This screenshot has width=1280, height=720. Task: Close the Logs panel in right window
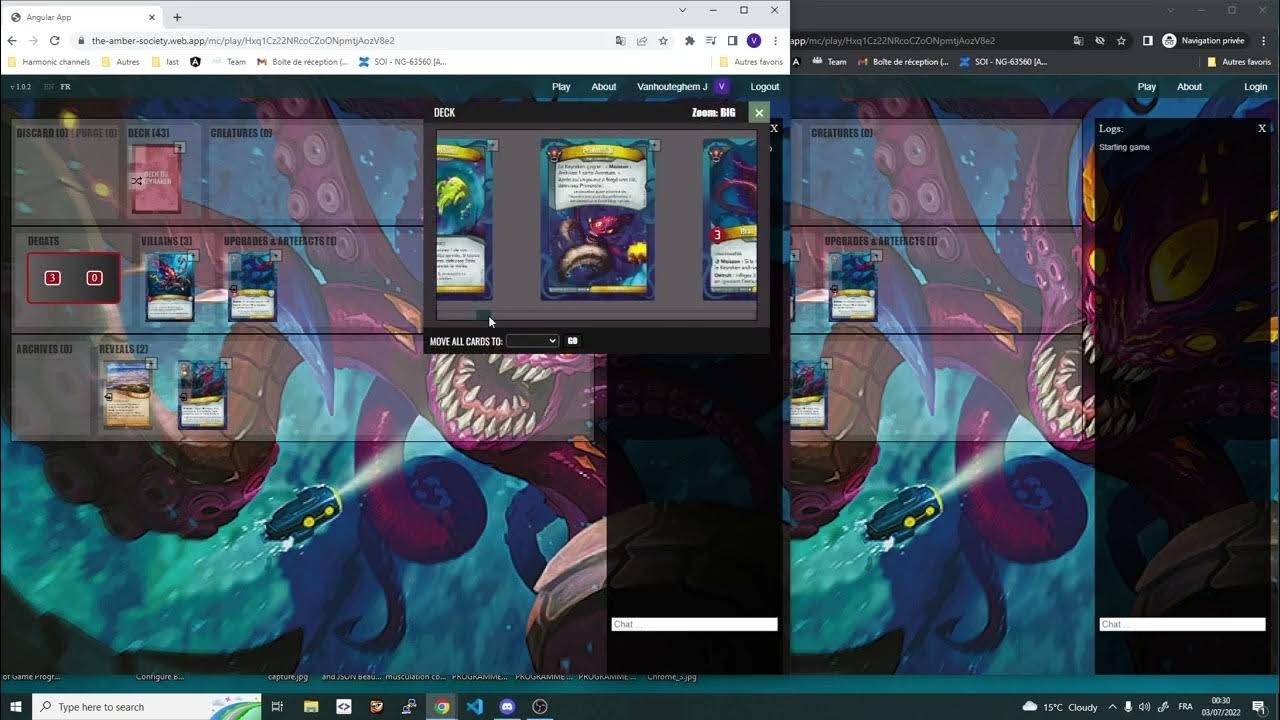1262,128
